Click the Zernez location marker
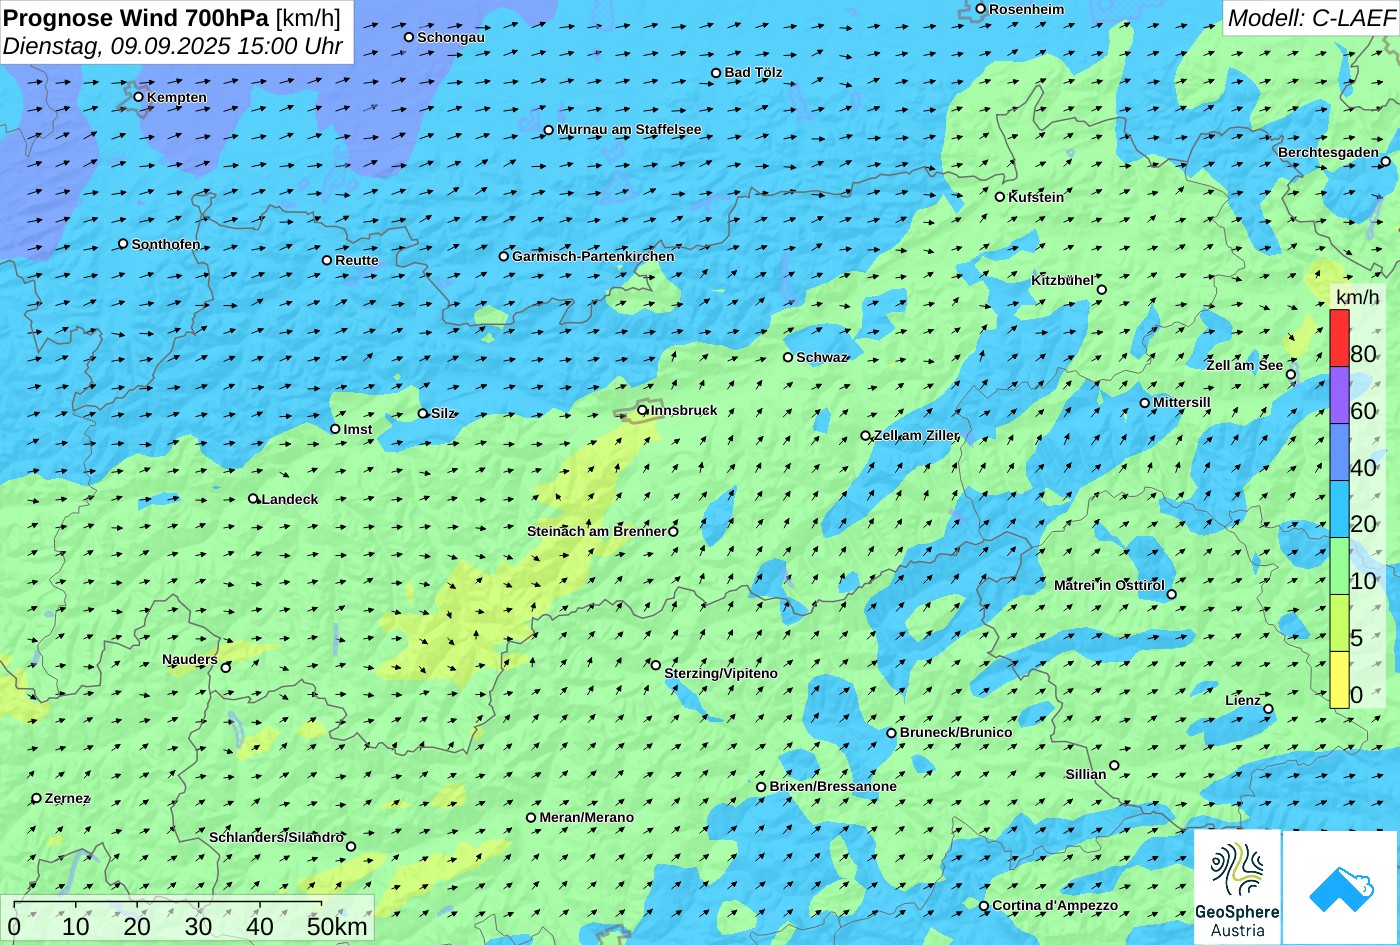1400x945 pixels. [x=37, y=798]
